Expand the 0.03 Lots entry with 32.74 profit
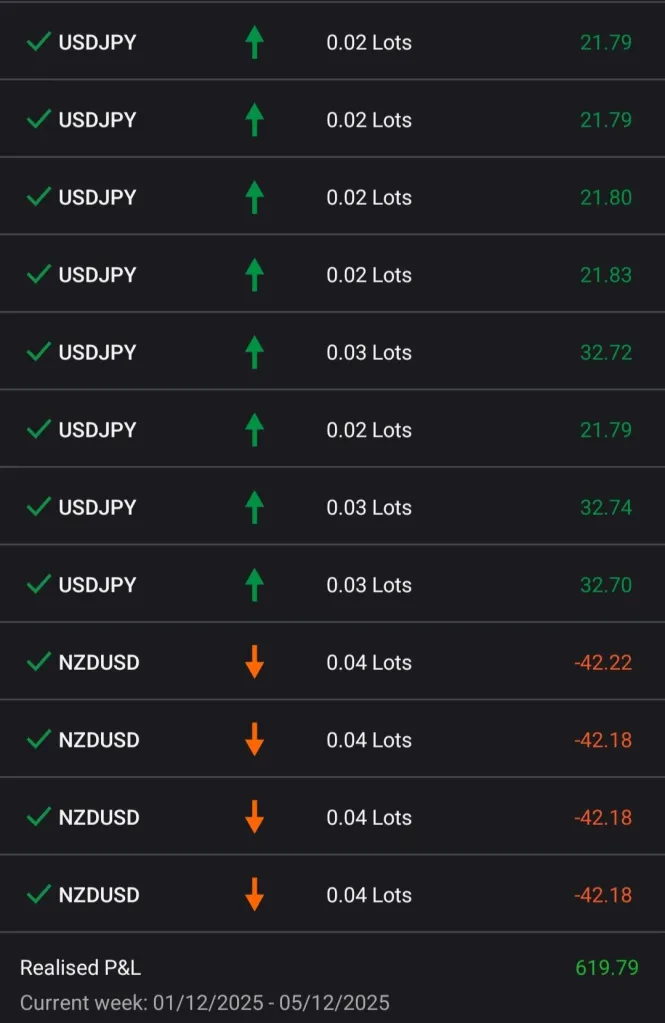This screenshot has height=1023, width=665. (369, 507)
